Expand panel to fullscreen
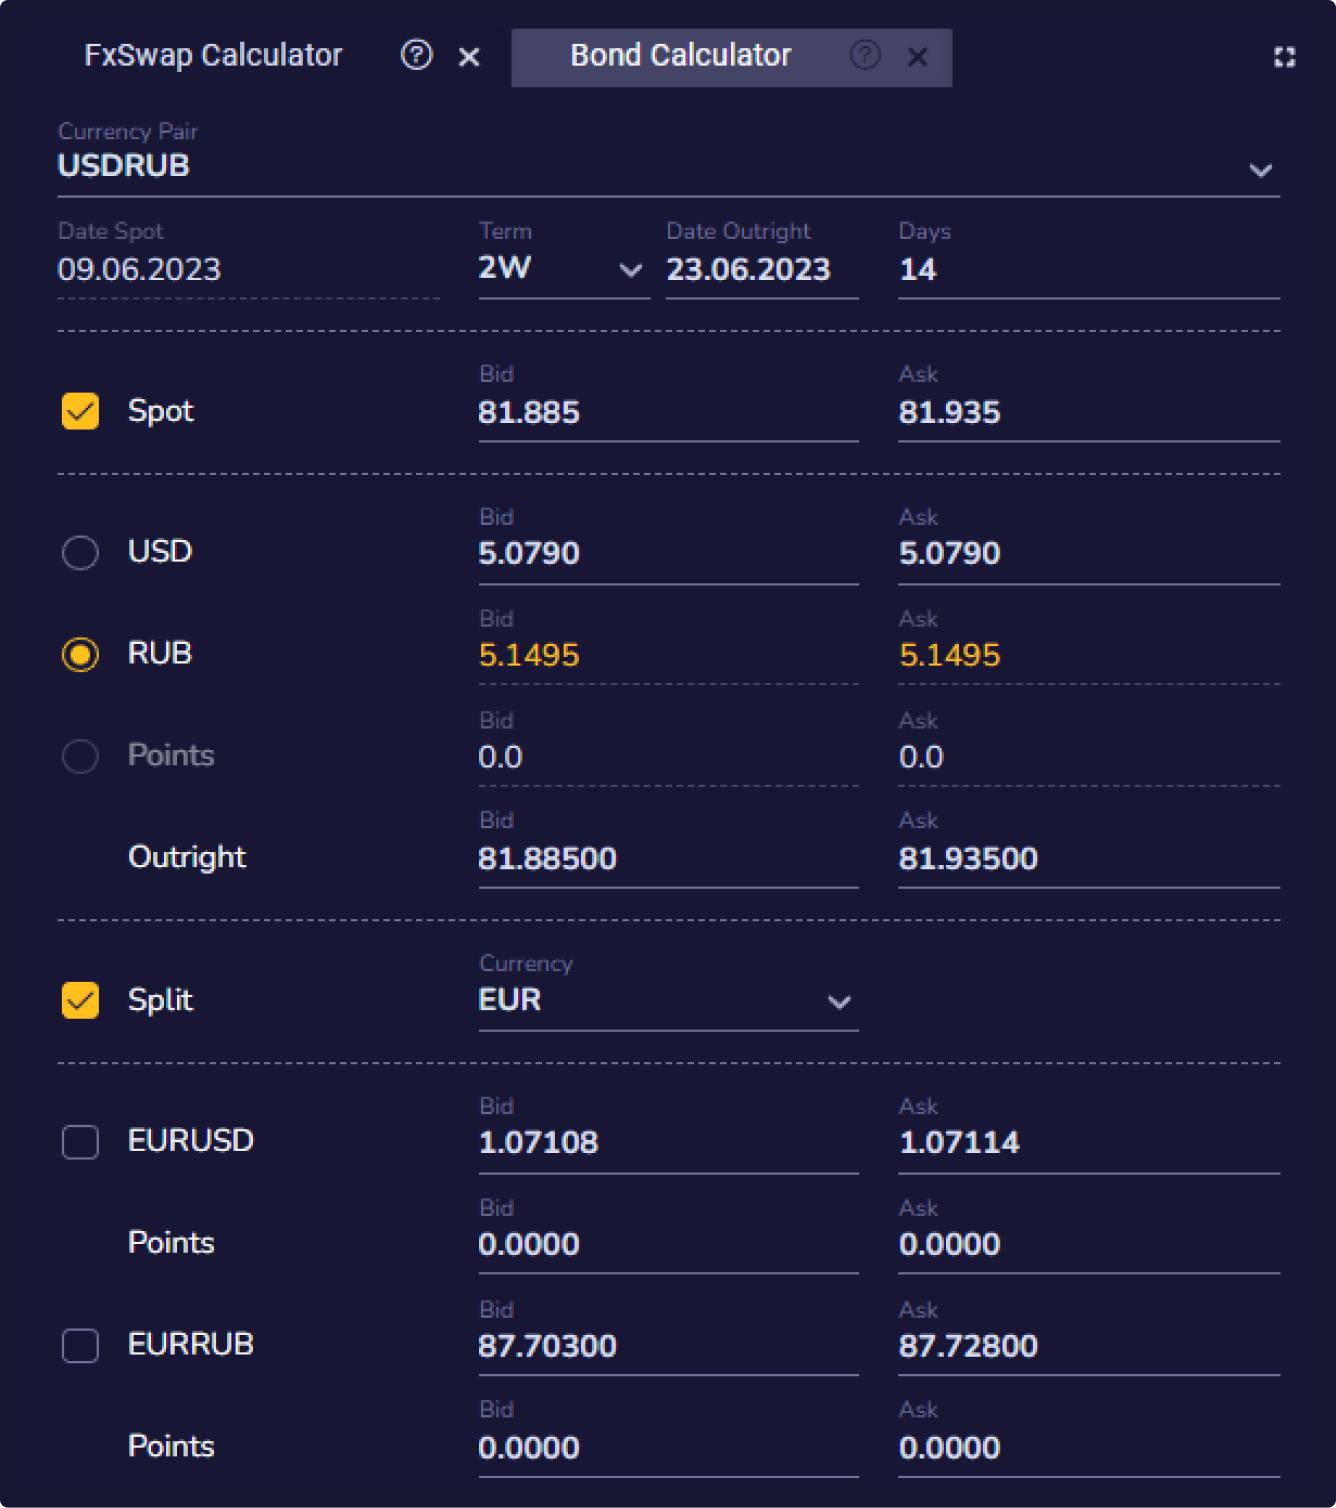The height and width of the screenshot is (1508, 1336). coord(1284,57)
